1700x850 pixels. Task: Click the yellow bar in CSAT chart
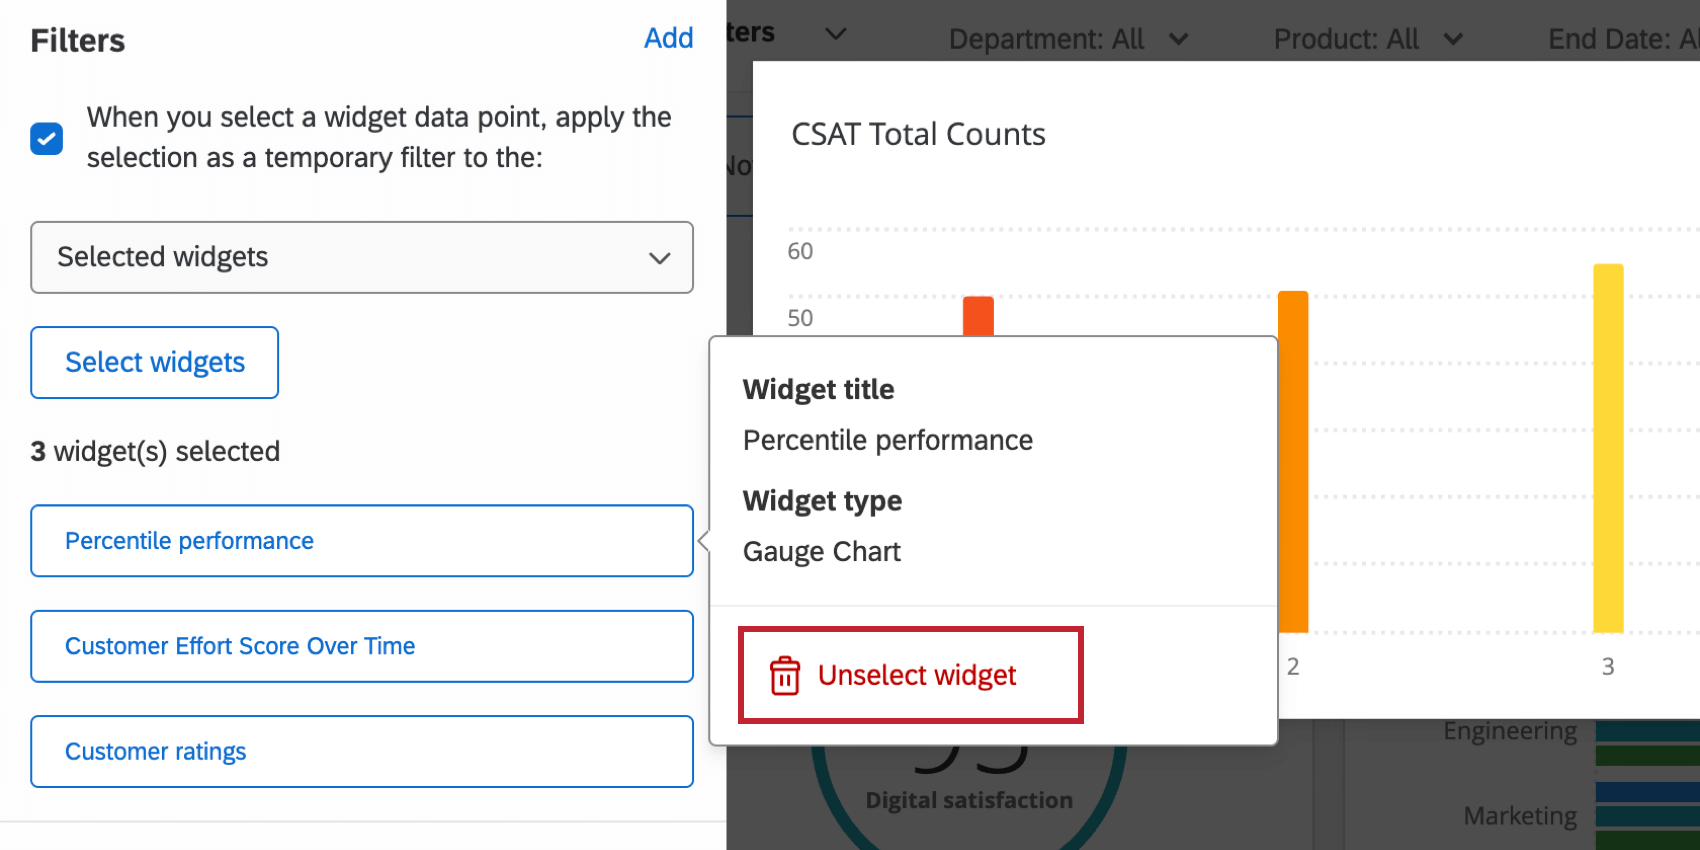(1608, 450)
